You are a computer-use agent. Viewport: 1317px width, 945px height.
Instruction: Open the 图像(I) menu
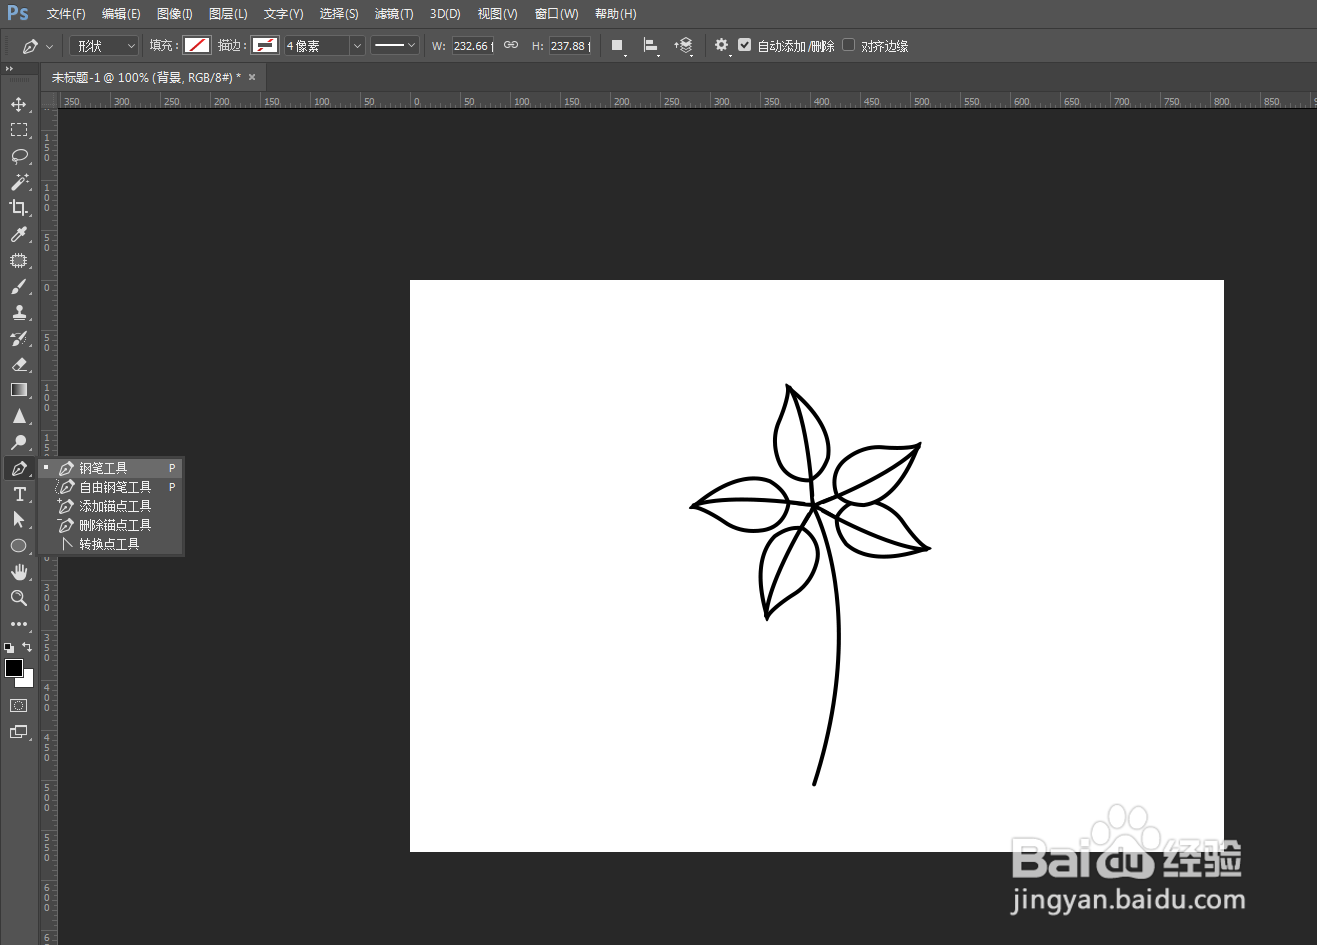point(175,14)
